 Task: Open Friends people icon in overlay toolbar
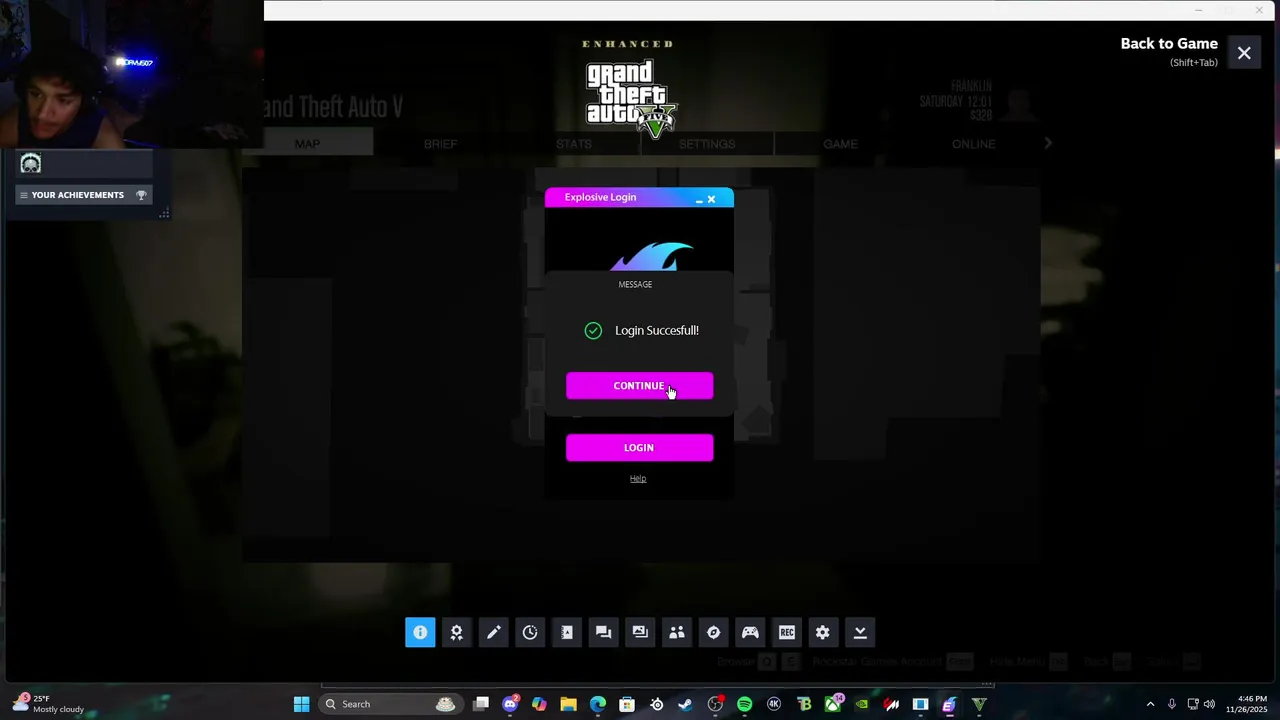(677, 632)
